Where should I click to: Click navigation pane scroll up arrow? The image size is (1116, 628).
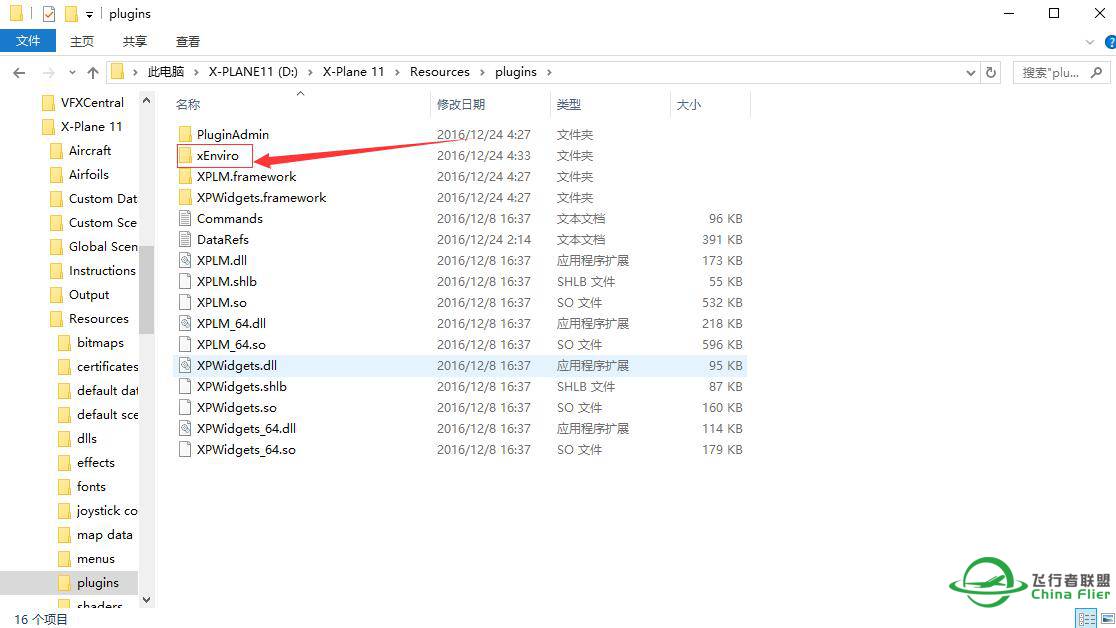pos(147,100)
